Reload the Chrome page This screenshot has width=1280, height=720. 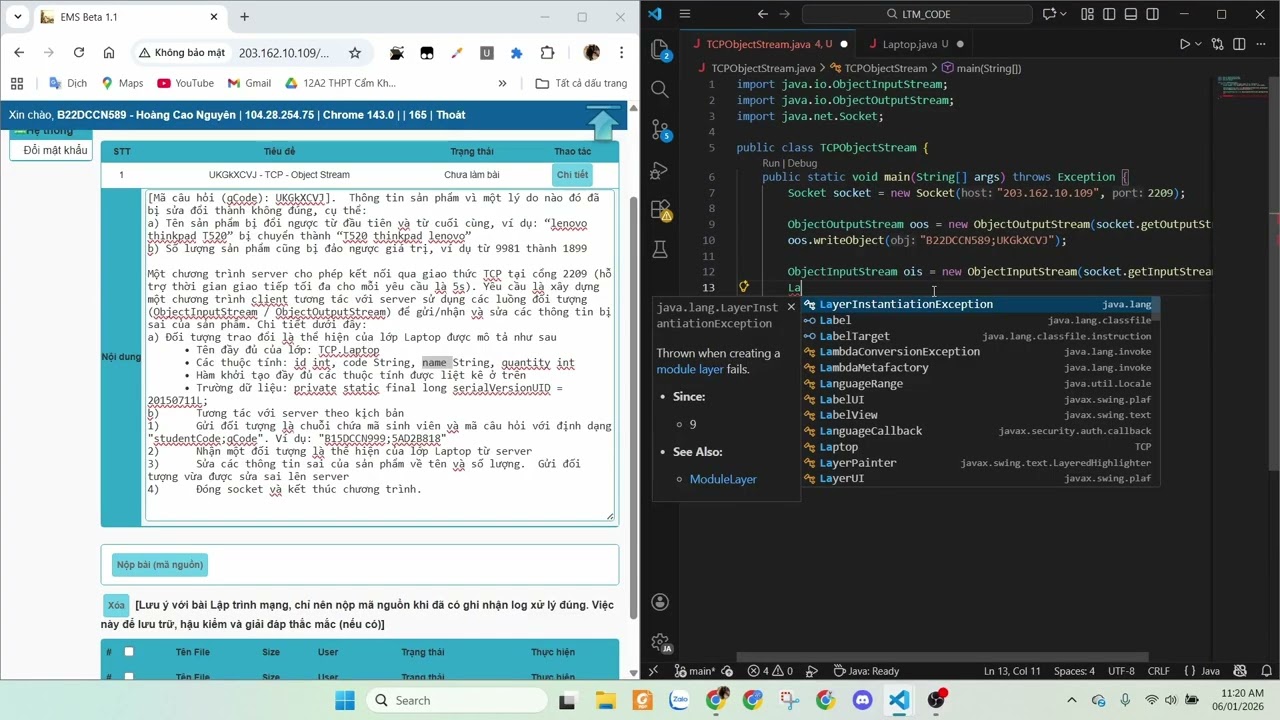click(x=79, y=53)
